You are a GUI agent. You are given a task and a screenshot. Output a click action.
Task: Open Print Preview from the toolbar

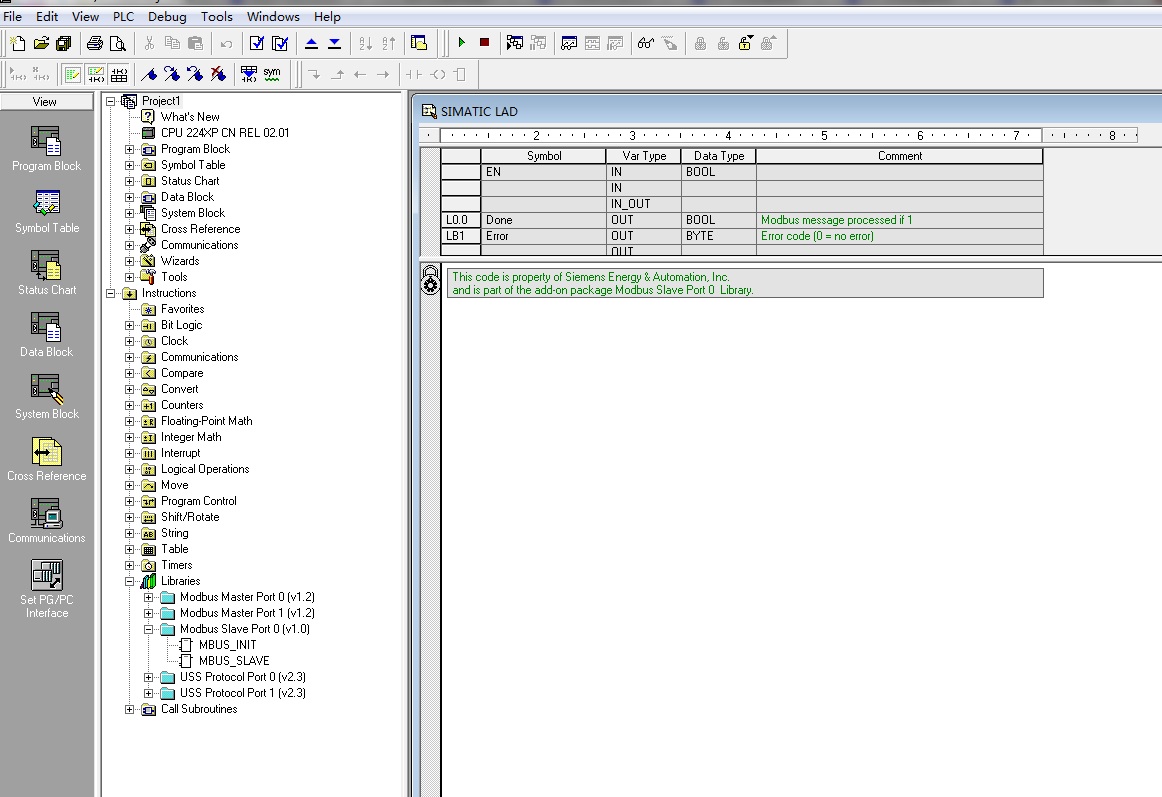pos(117,44)
